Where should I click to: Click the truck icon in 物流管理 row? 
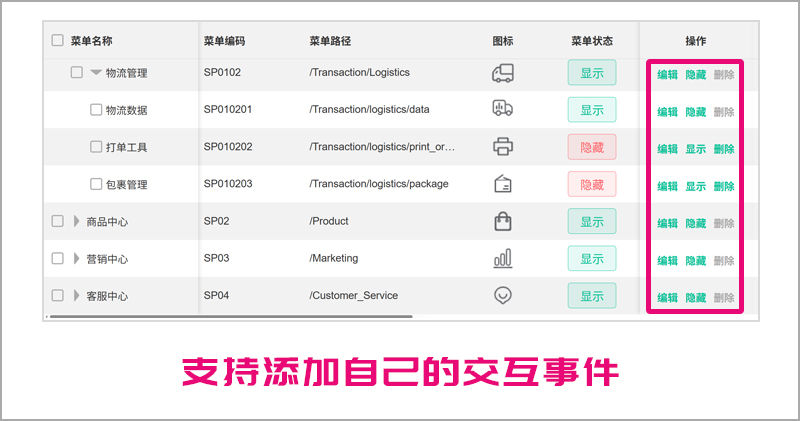[x=503, y=73]
